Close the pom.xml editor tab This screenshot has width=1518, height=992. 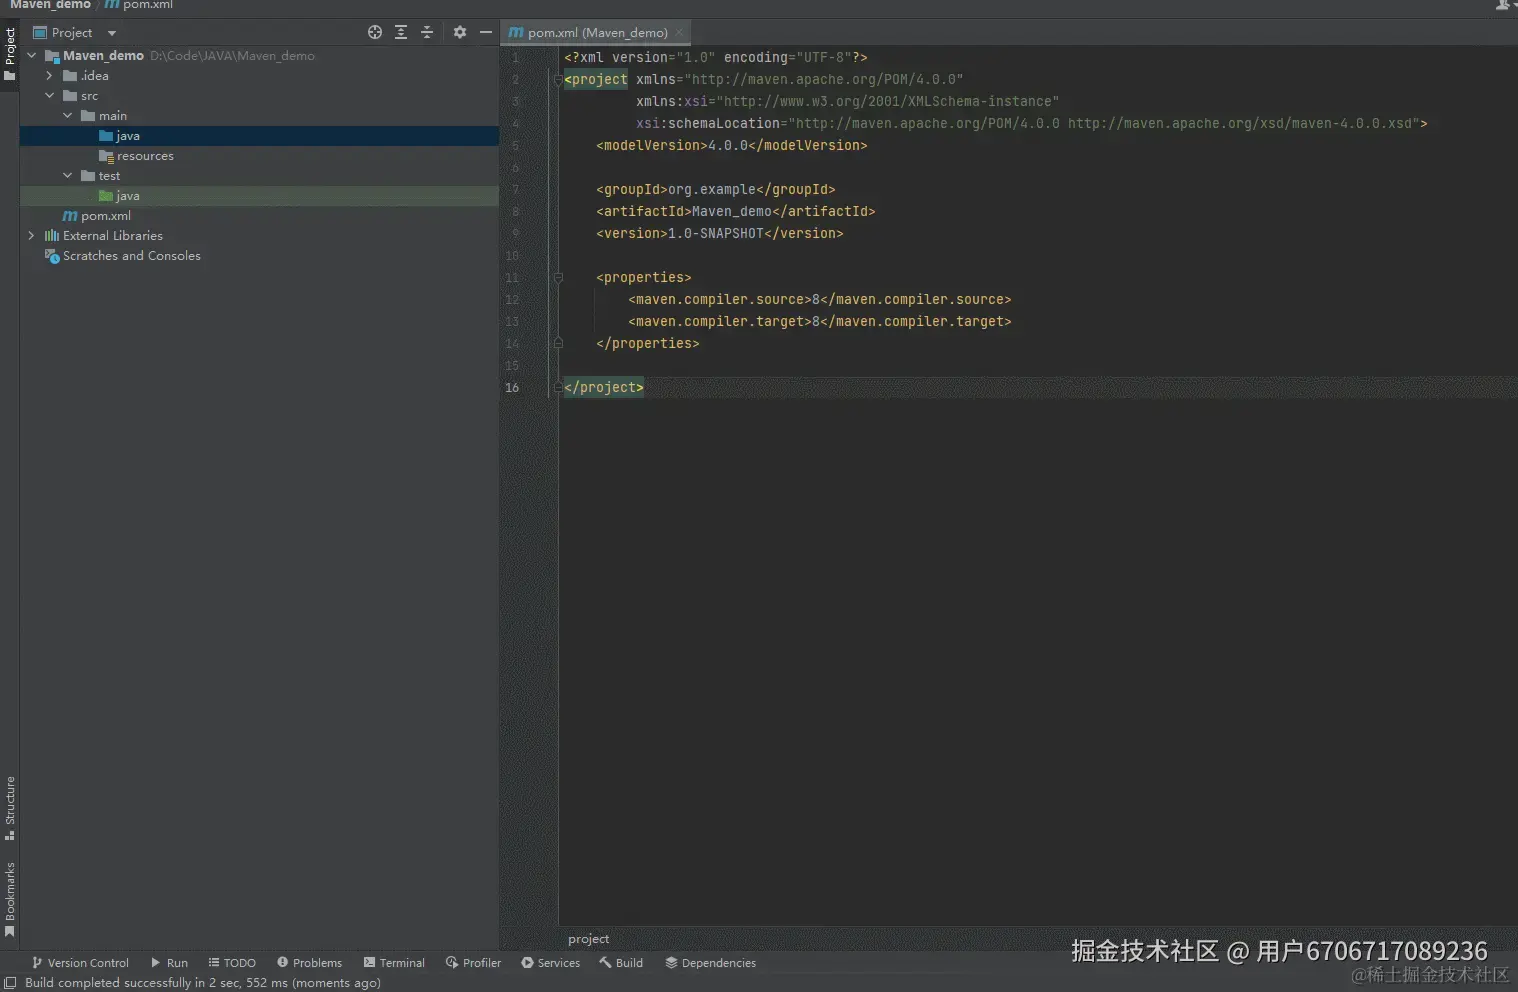pyautogui.click(x=679, y=33)
